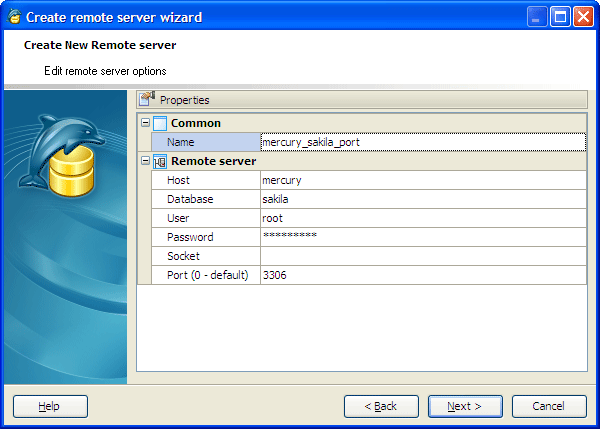600x429 pixels.
Task: Click the Common group heading text
Action: click(x=196, y=123)
